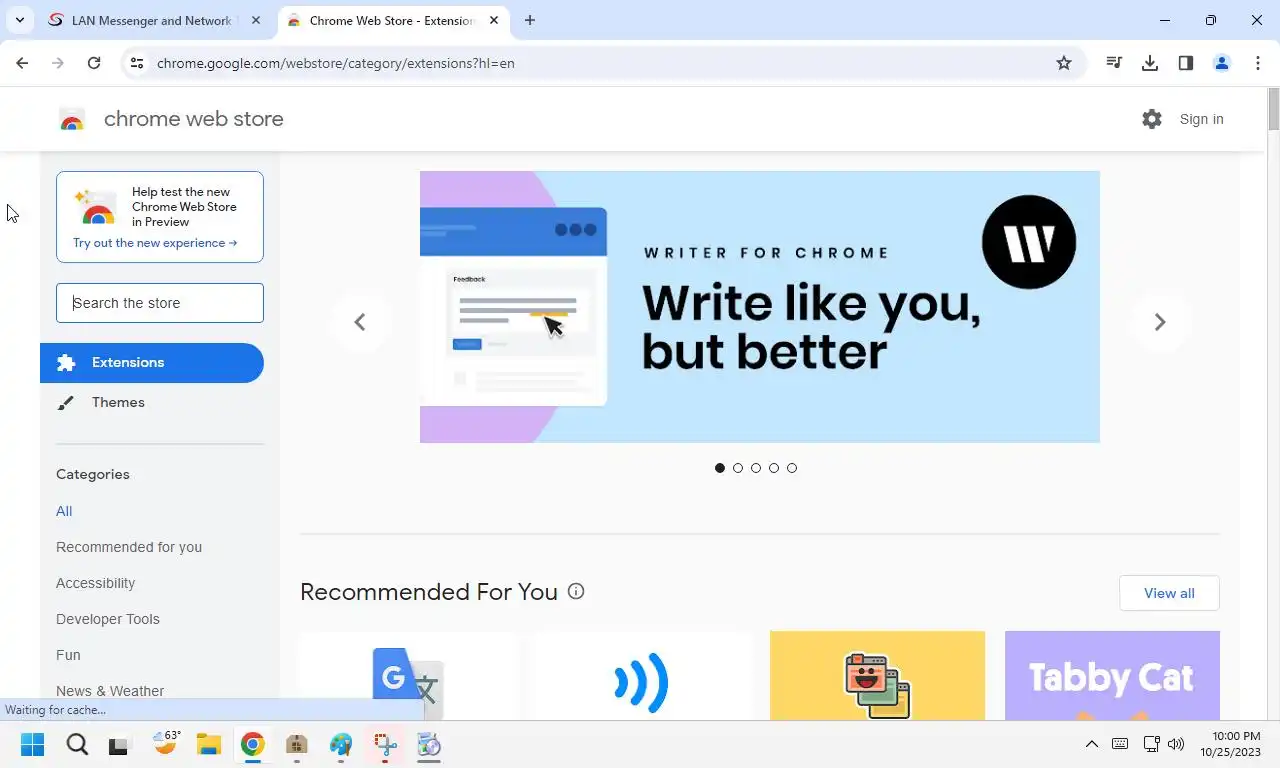Choose the All category

tap(64, 511)
